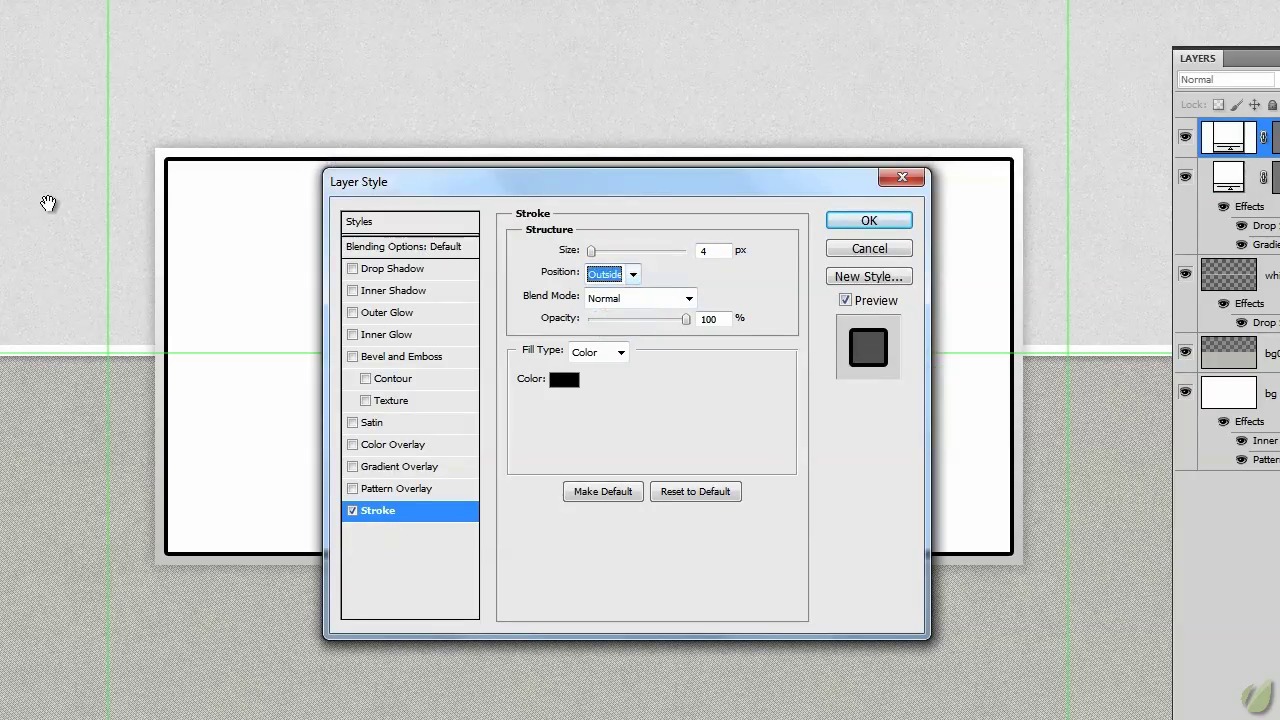Toggle Lock position move icon
The image size is (1280, 720).
(1254, 105)
